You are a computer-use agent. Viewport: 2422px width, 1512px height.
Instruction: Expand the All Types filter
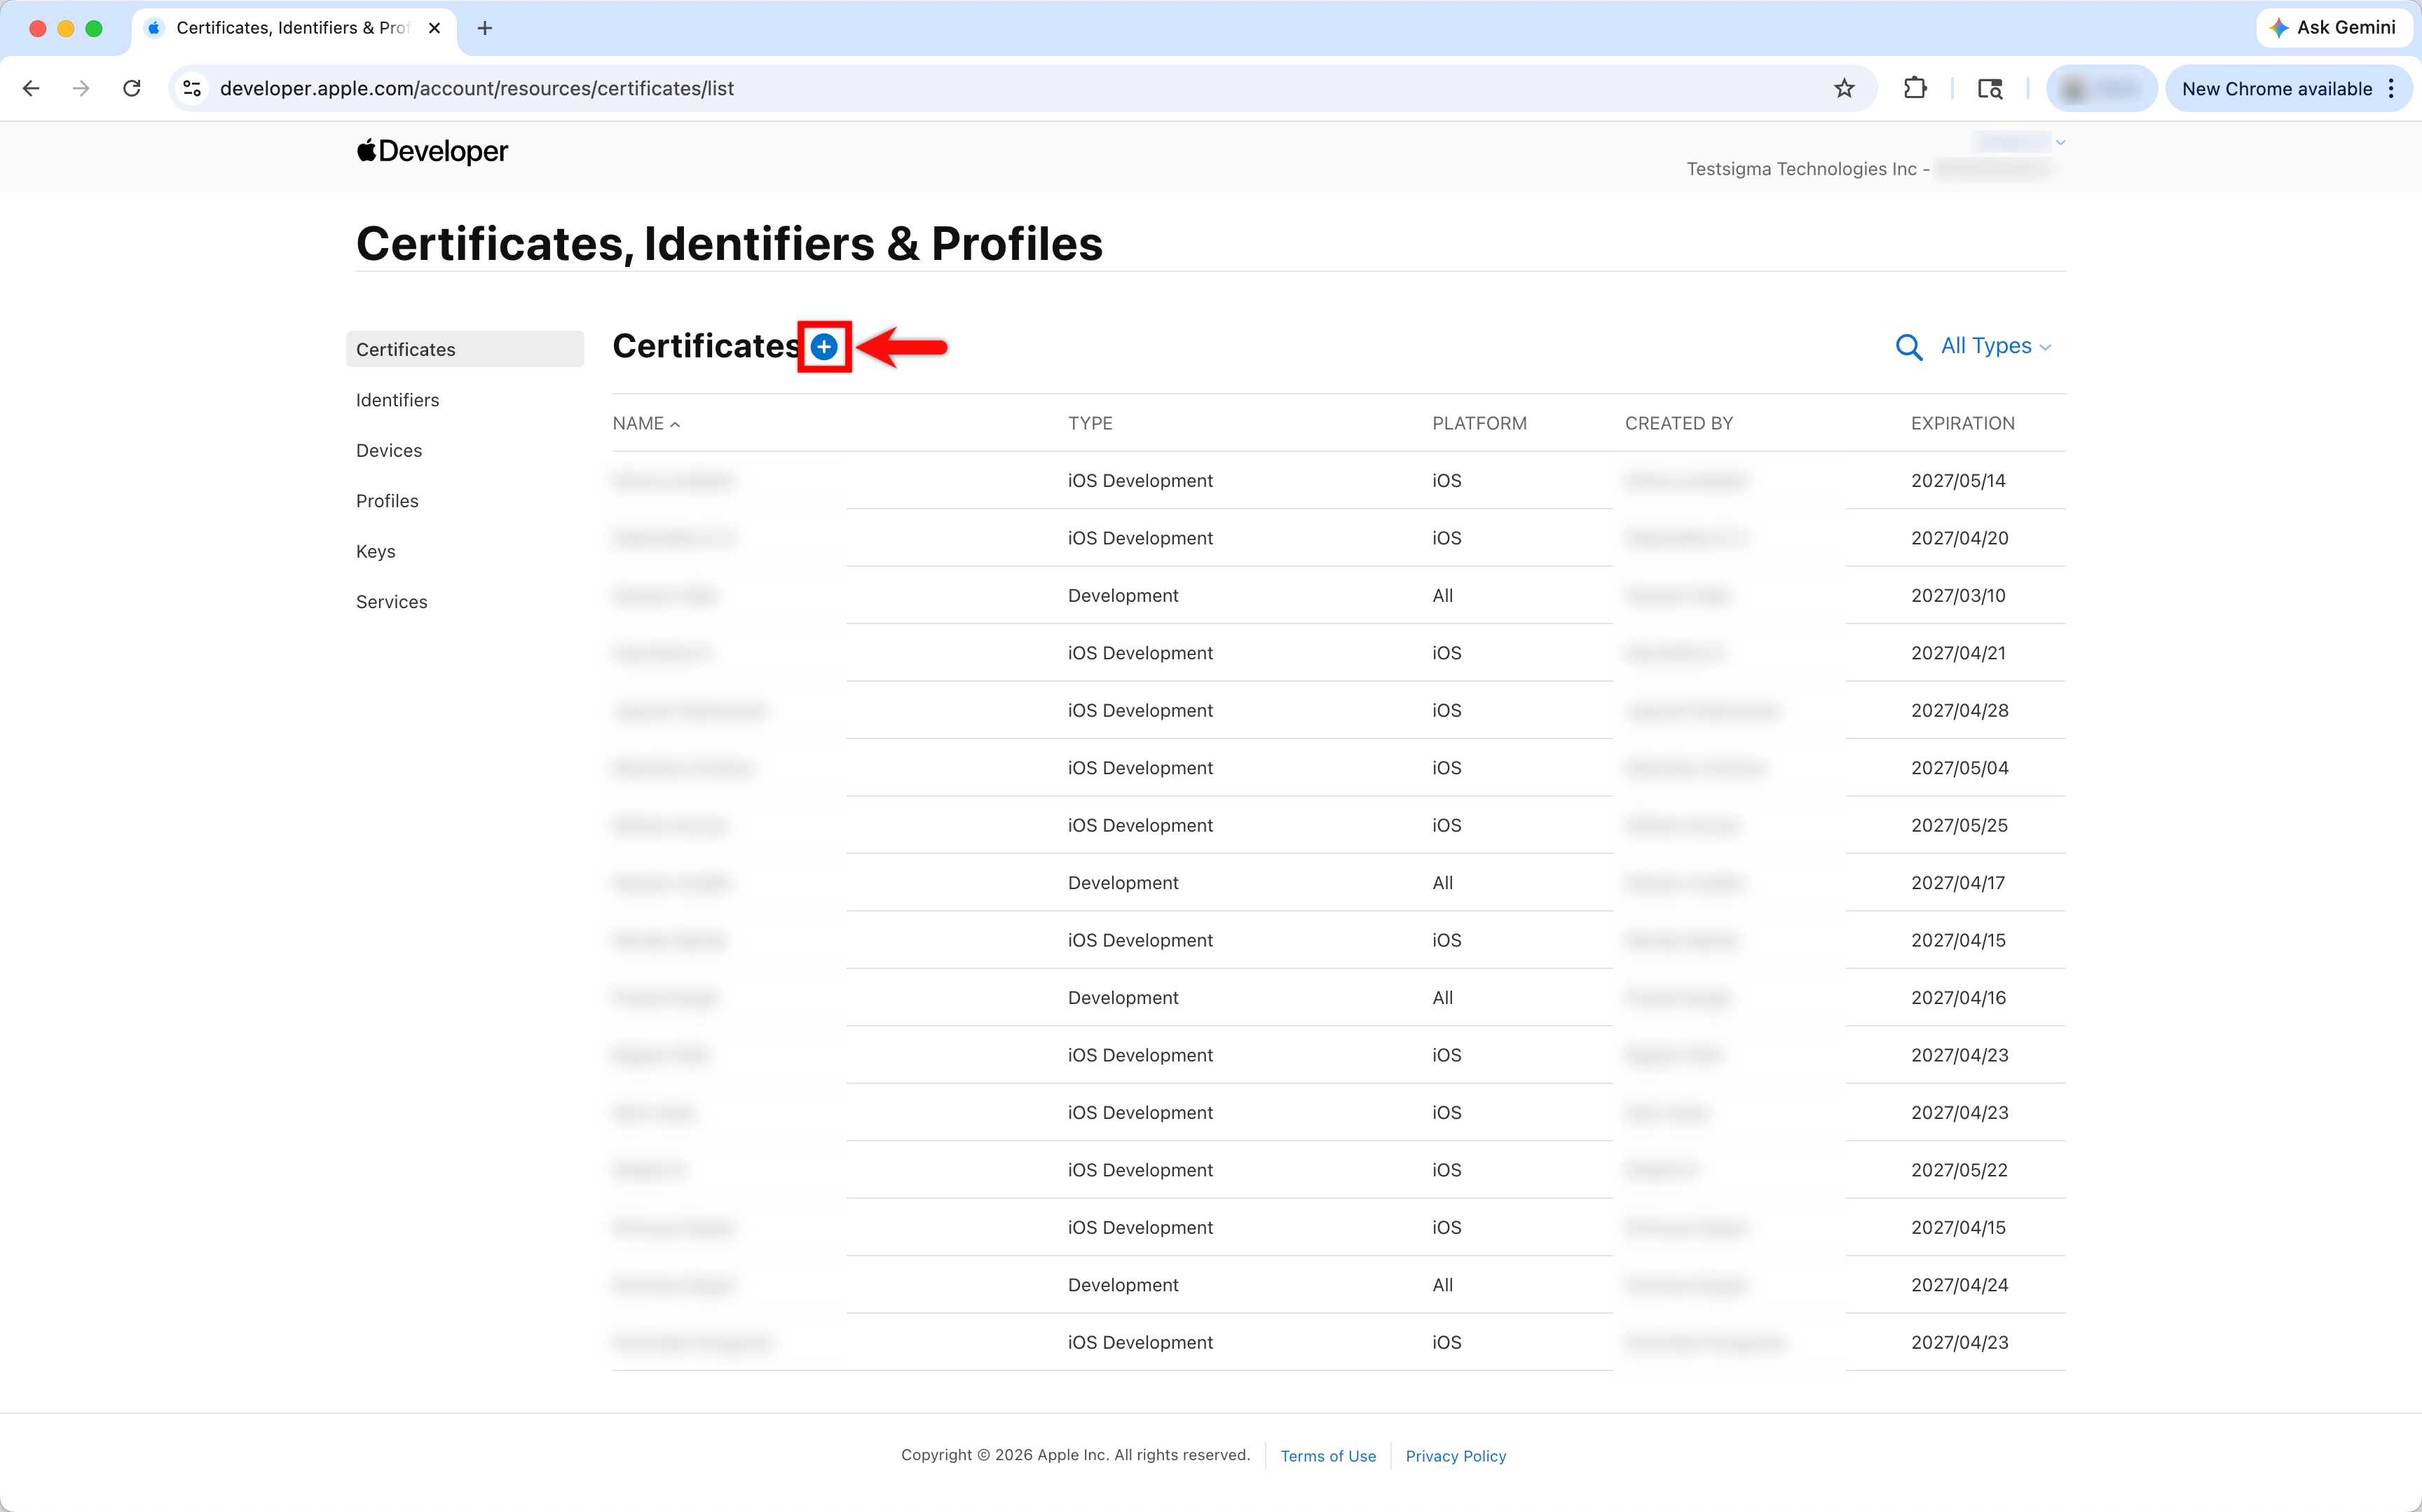(1996, 346)
